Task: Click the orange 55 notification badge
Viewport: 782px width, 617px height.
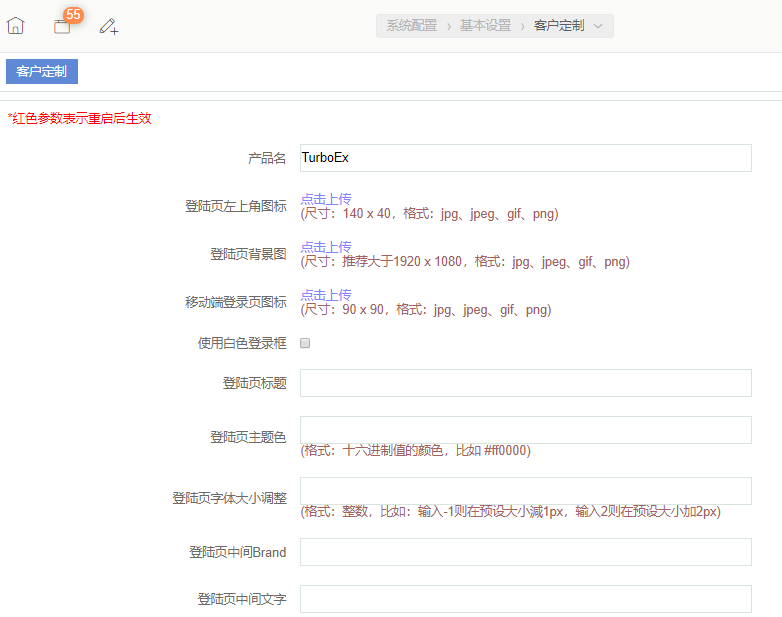Action: [73, 15]
